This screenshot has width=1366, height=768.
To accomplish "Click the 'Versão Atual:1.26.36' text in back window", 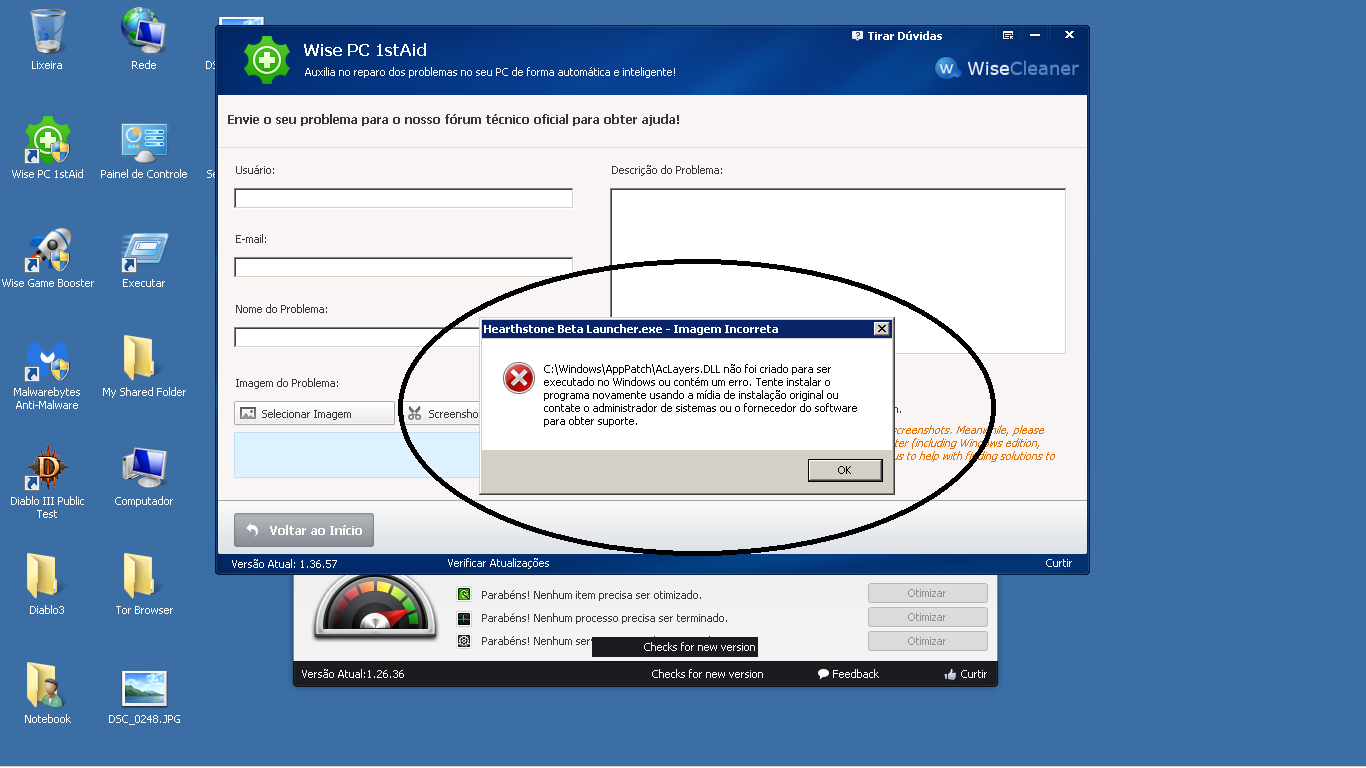I will pyautogui.click(x=353, y=674).
